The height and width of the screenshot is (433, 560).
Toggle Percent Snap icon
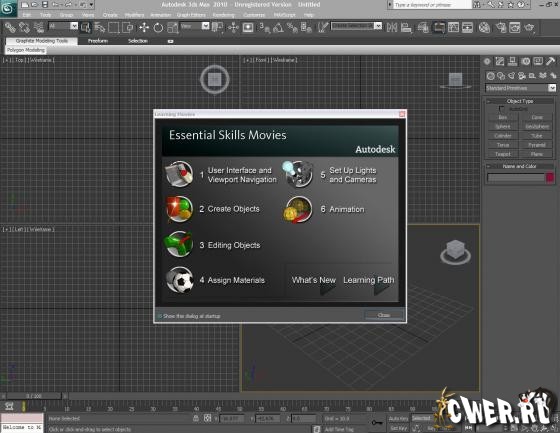(x=292, y=28)
